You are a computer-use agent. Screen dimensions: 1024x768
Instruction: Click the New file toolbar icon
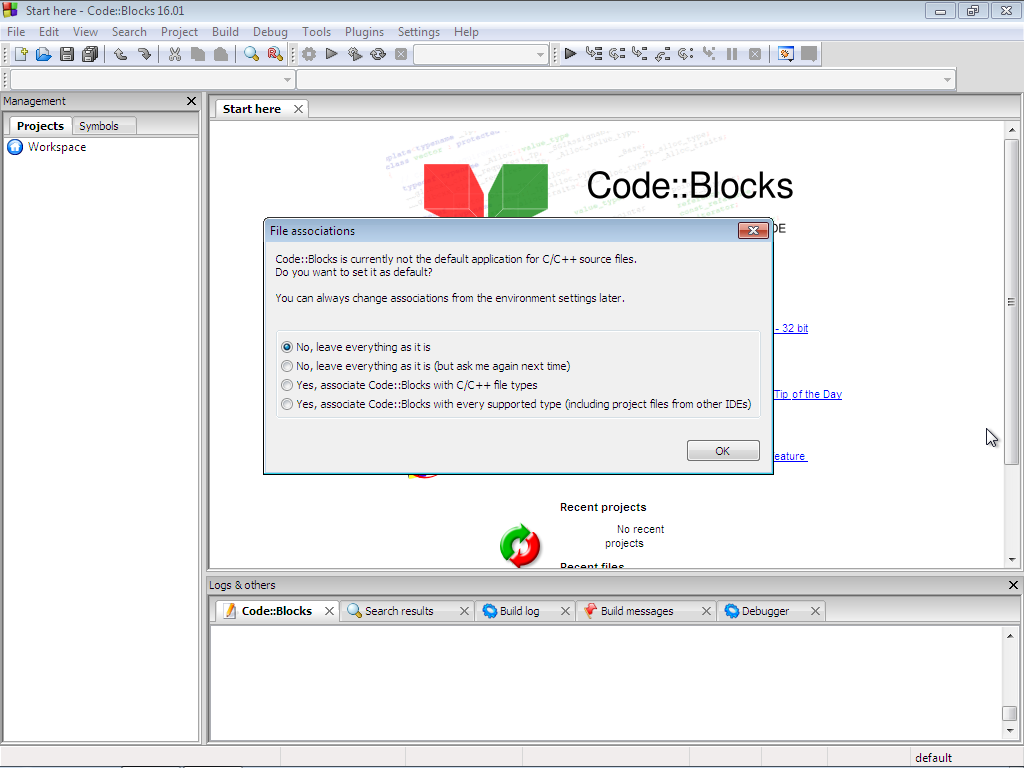(x=21, y=54)
